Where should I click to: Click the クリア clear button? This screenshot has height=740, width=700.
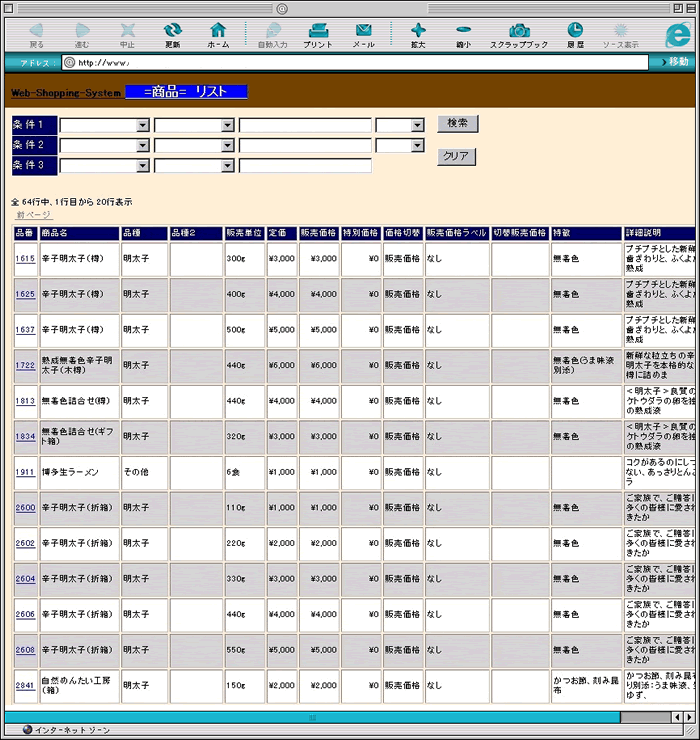point(456,157)
